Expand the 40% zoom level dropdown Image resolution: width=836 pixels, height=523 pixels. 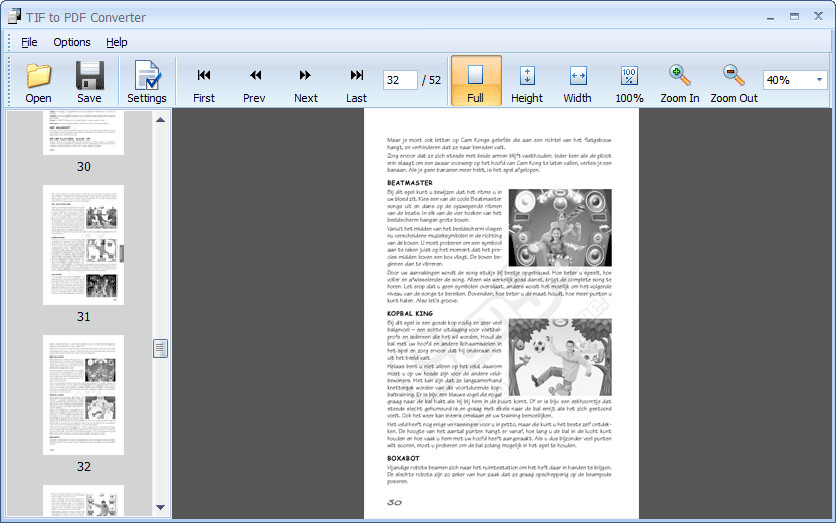[819, 80]
